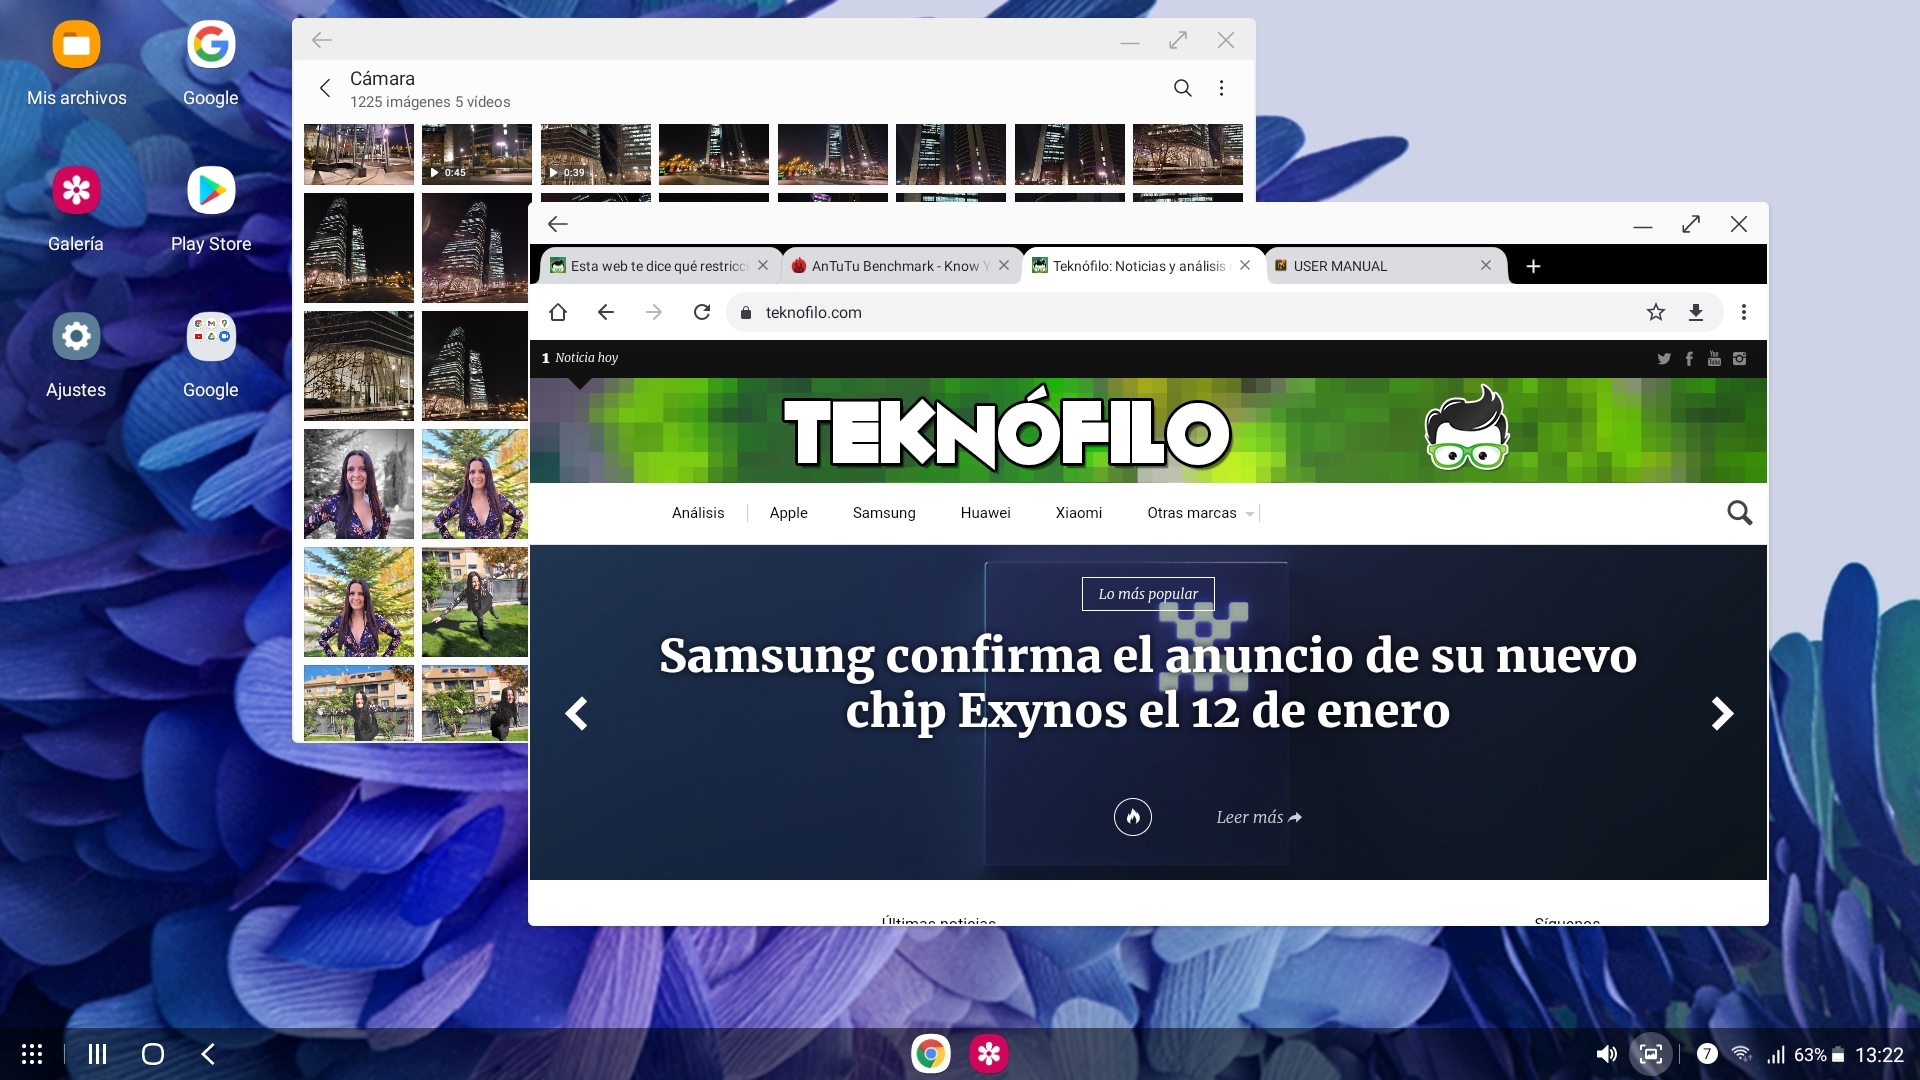Open volume control in taskbar
Image resolution: width=1920 pixels, height=1080 pixels.
click(x=1607, y=1054)
